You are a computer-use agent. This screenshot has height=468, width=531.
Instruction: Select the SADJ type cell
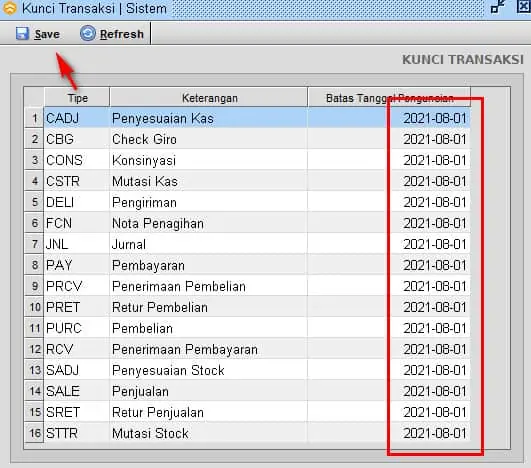coord(77,370)
